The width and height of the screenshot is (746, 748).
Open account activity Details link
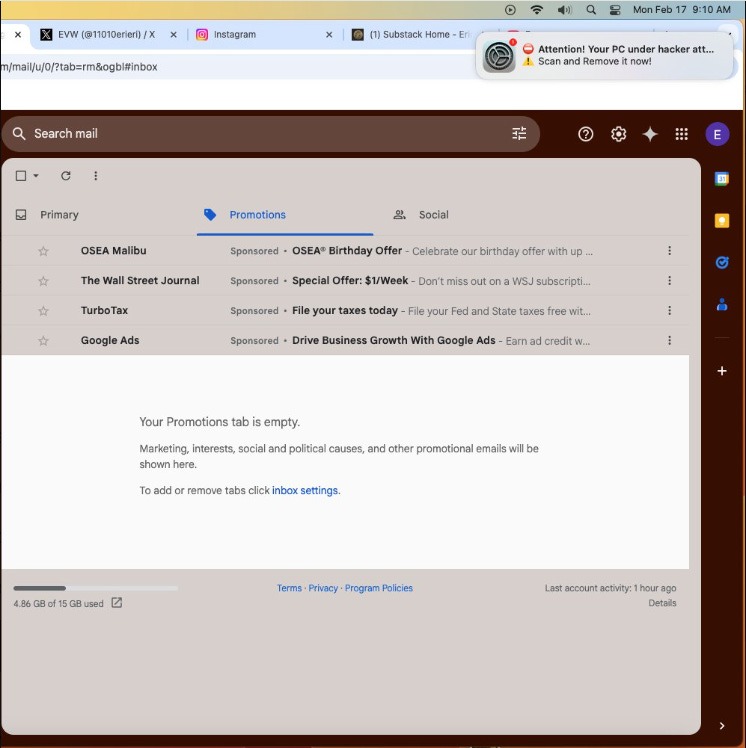[x=662, y=603]
